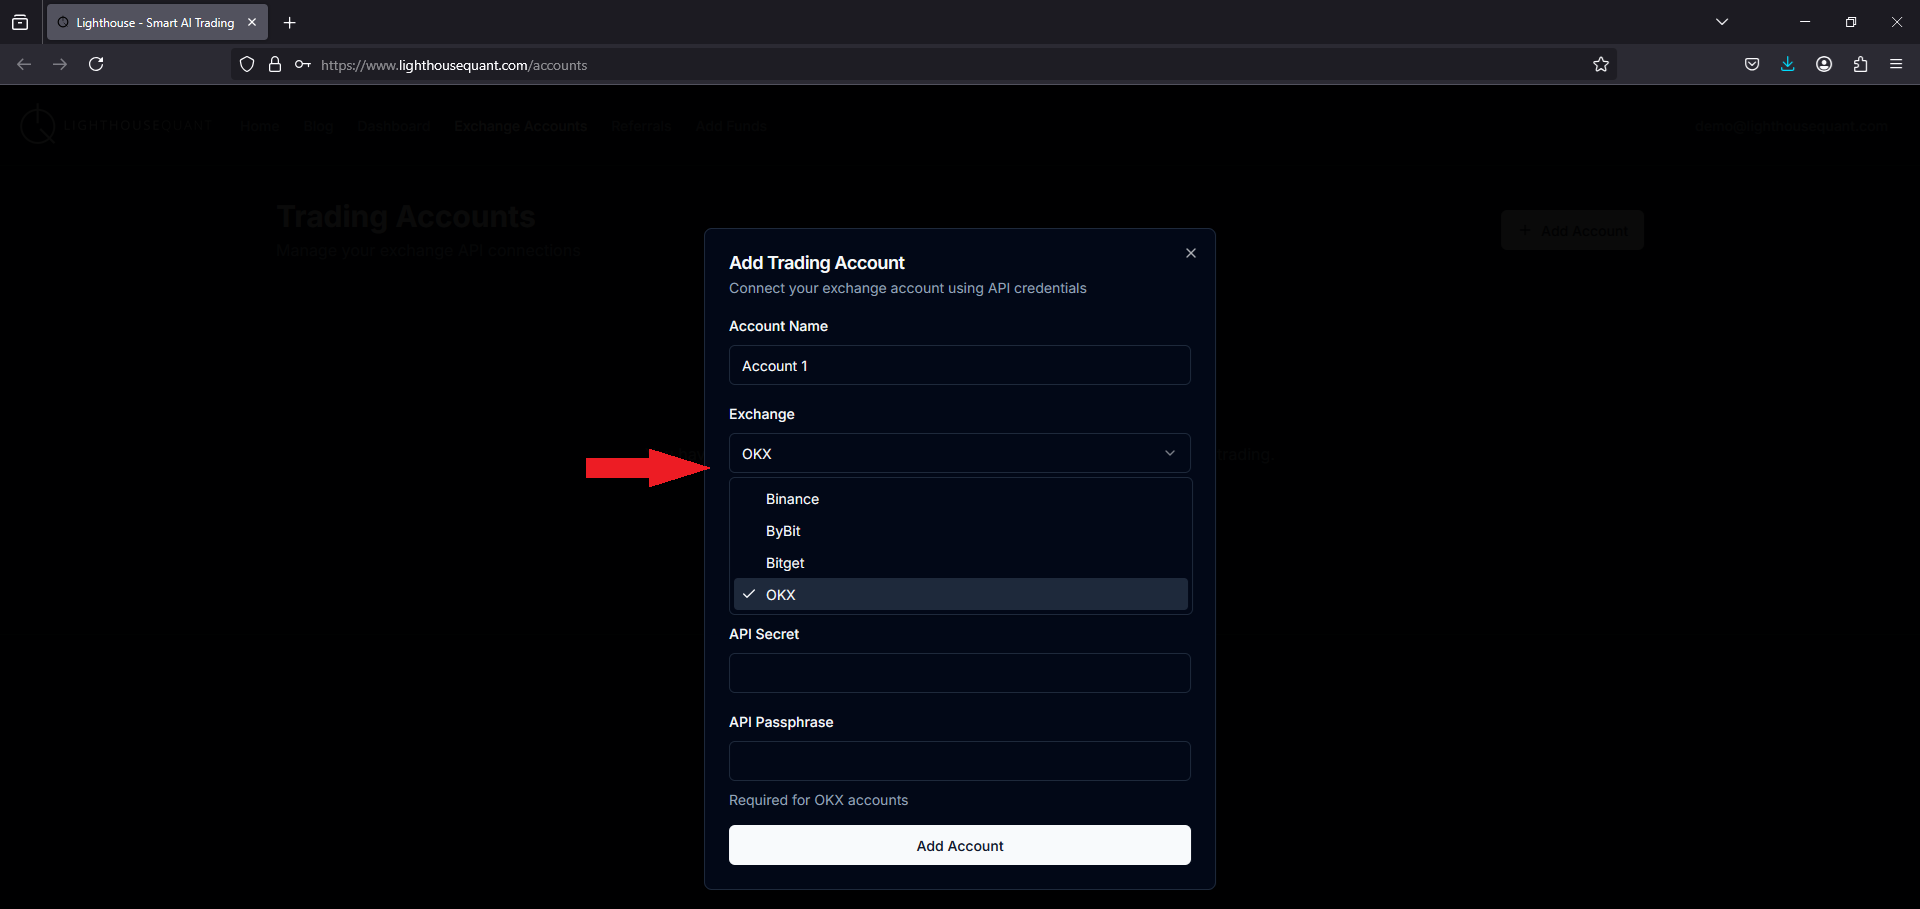The height and width of the screenshot is (909, 1920).
Task: Open the Exchange dropdown showing OKX
Action: 960,453
